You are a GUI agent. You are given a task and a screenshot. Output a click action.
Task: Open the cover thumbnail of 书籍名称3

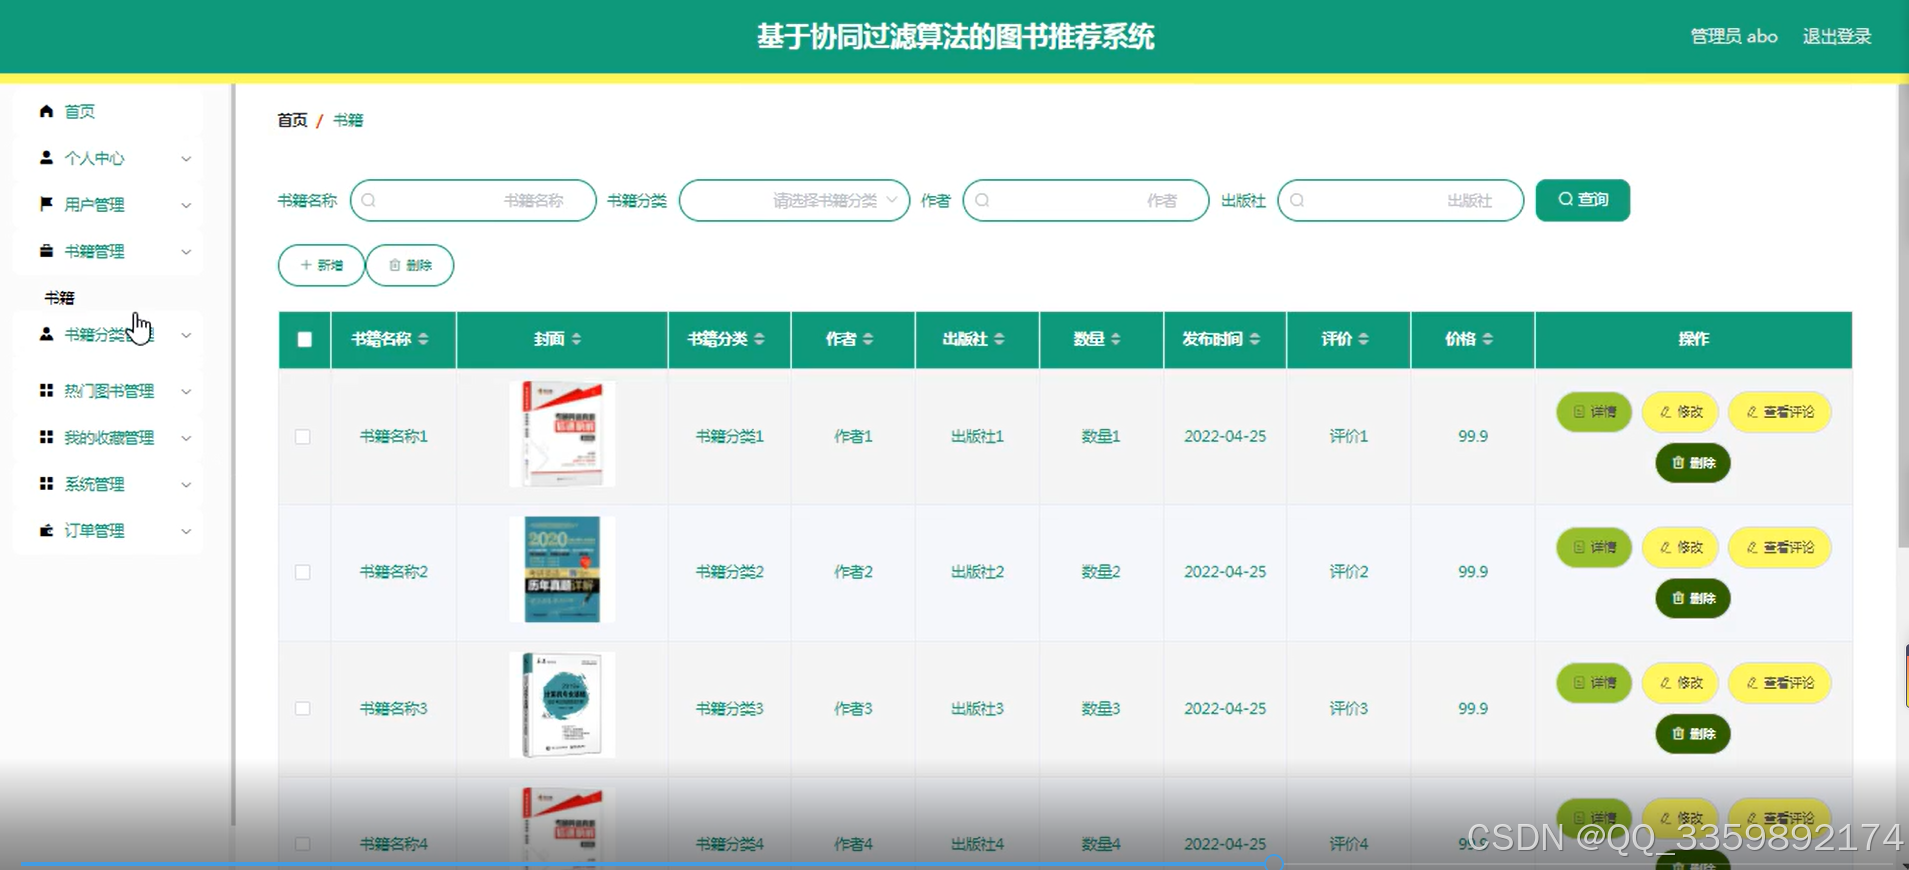click(562, 705)
